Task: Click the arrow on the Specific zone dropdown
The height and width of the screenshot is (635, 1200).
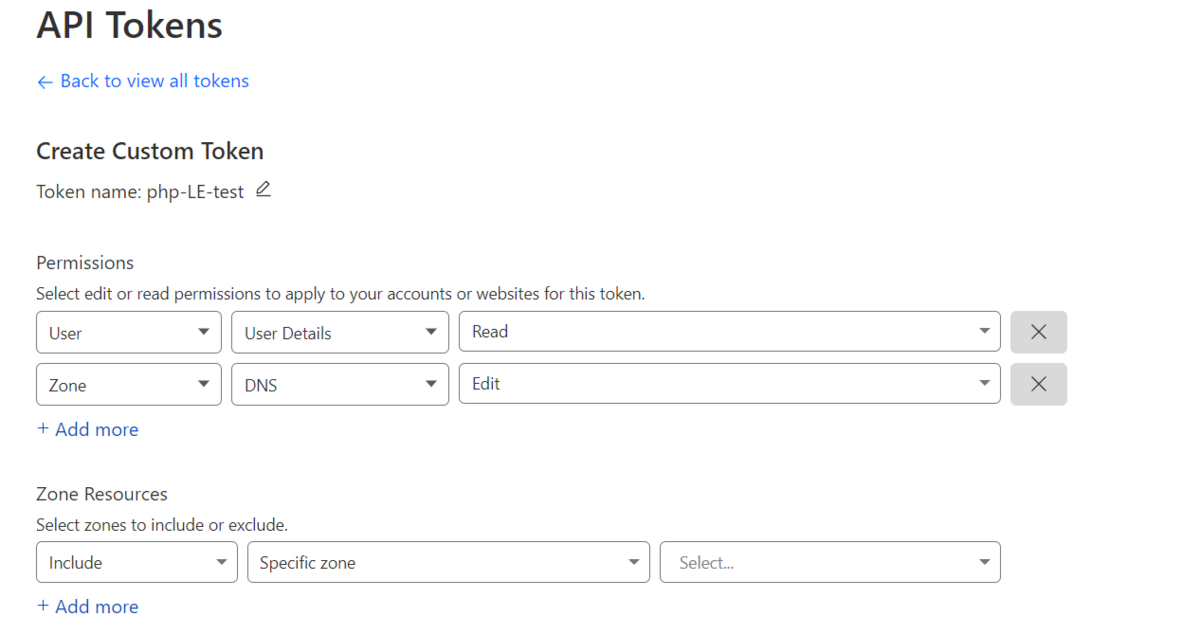Action: 633,562
